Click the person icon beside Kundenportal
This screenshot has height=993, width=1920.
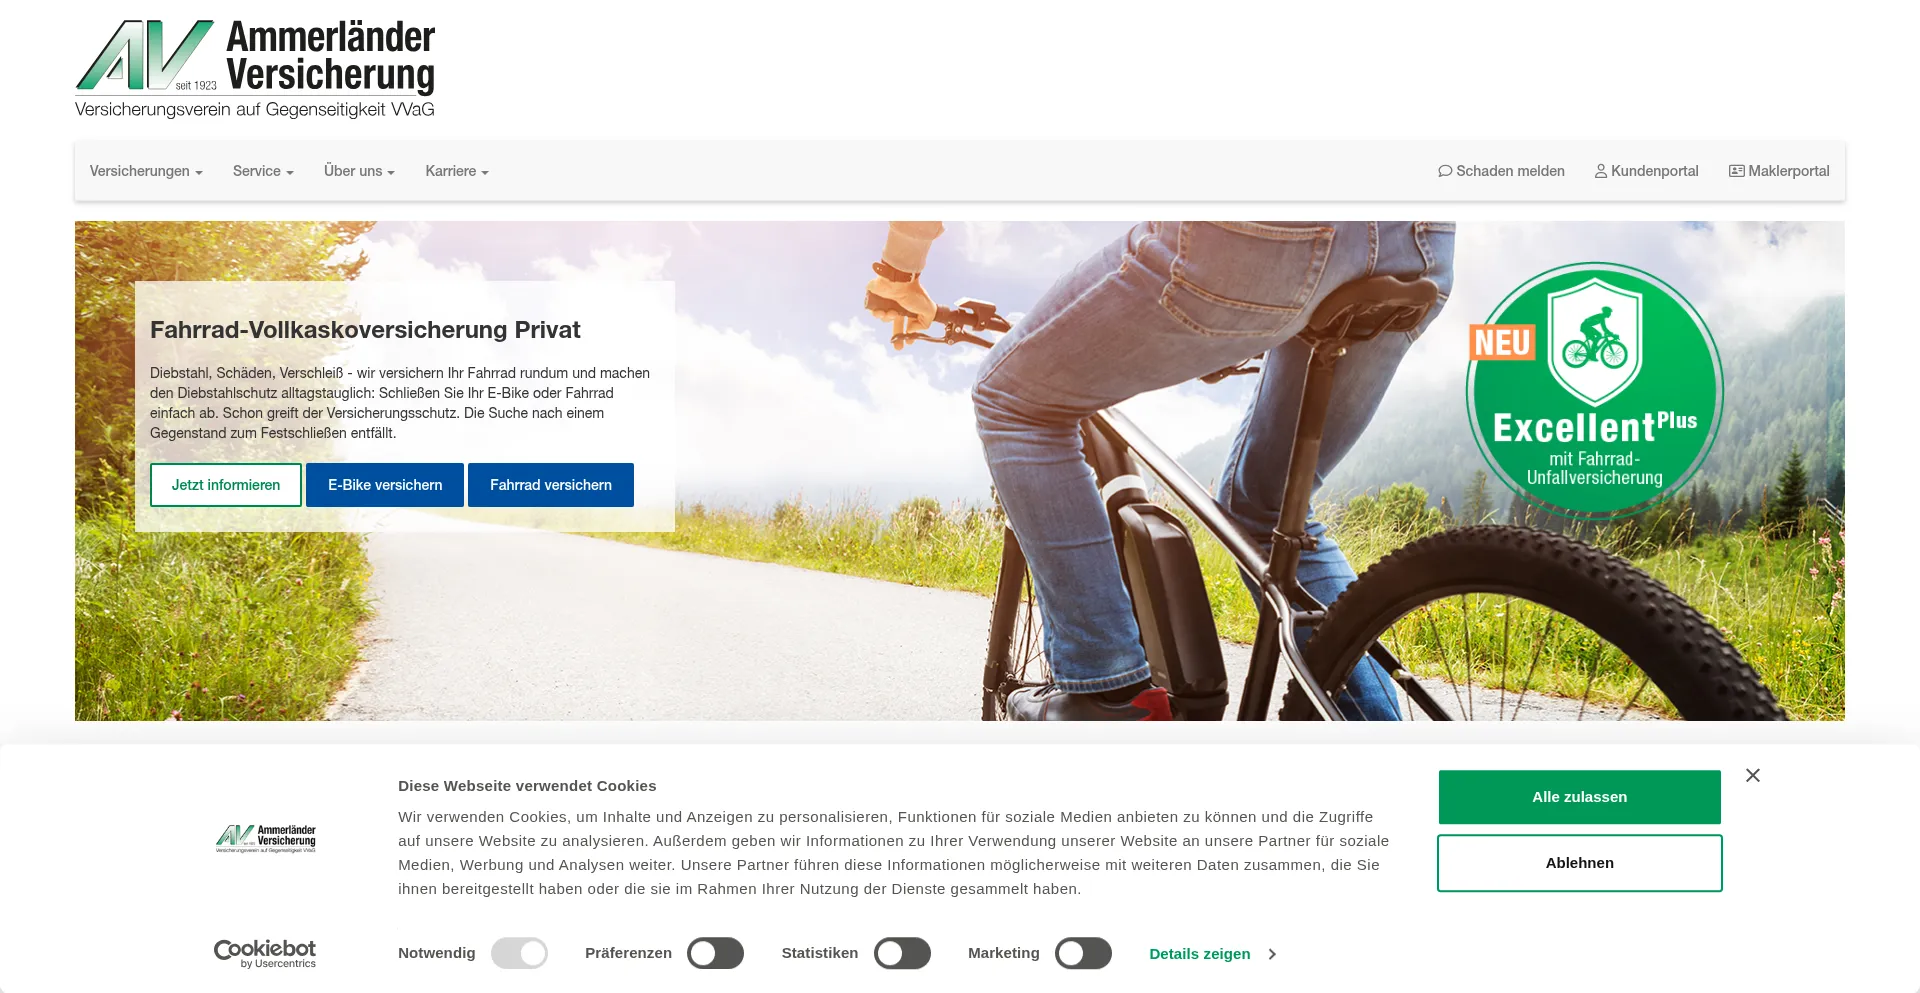point(1601,171)
